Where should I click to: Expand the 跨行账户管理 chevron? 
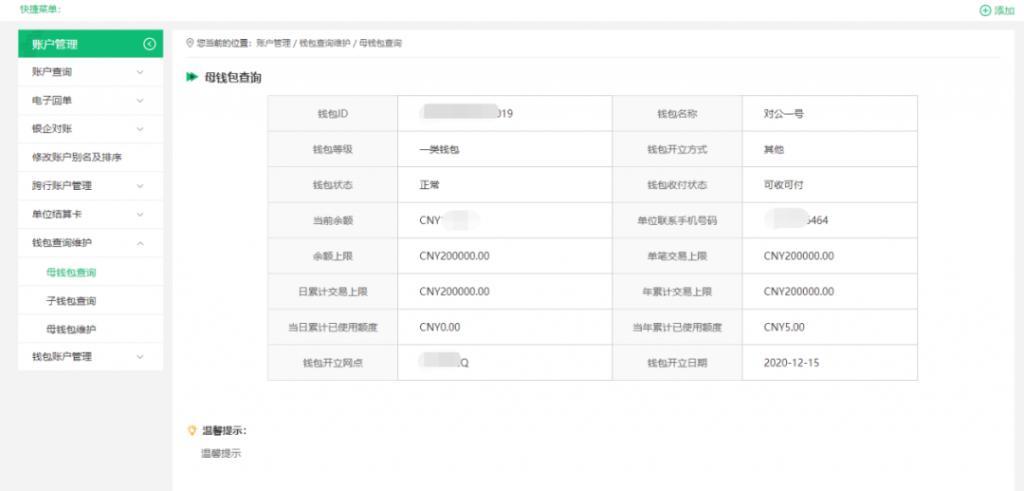(140, 186)
